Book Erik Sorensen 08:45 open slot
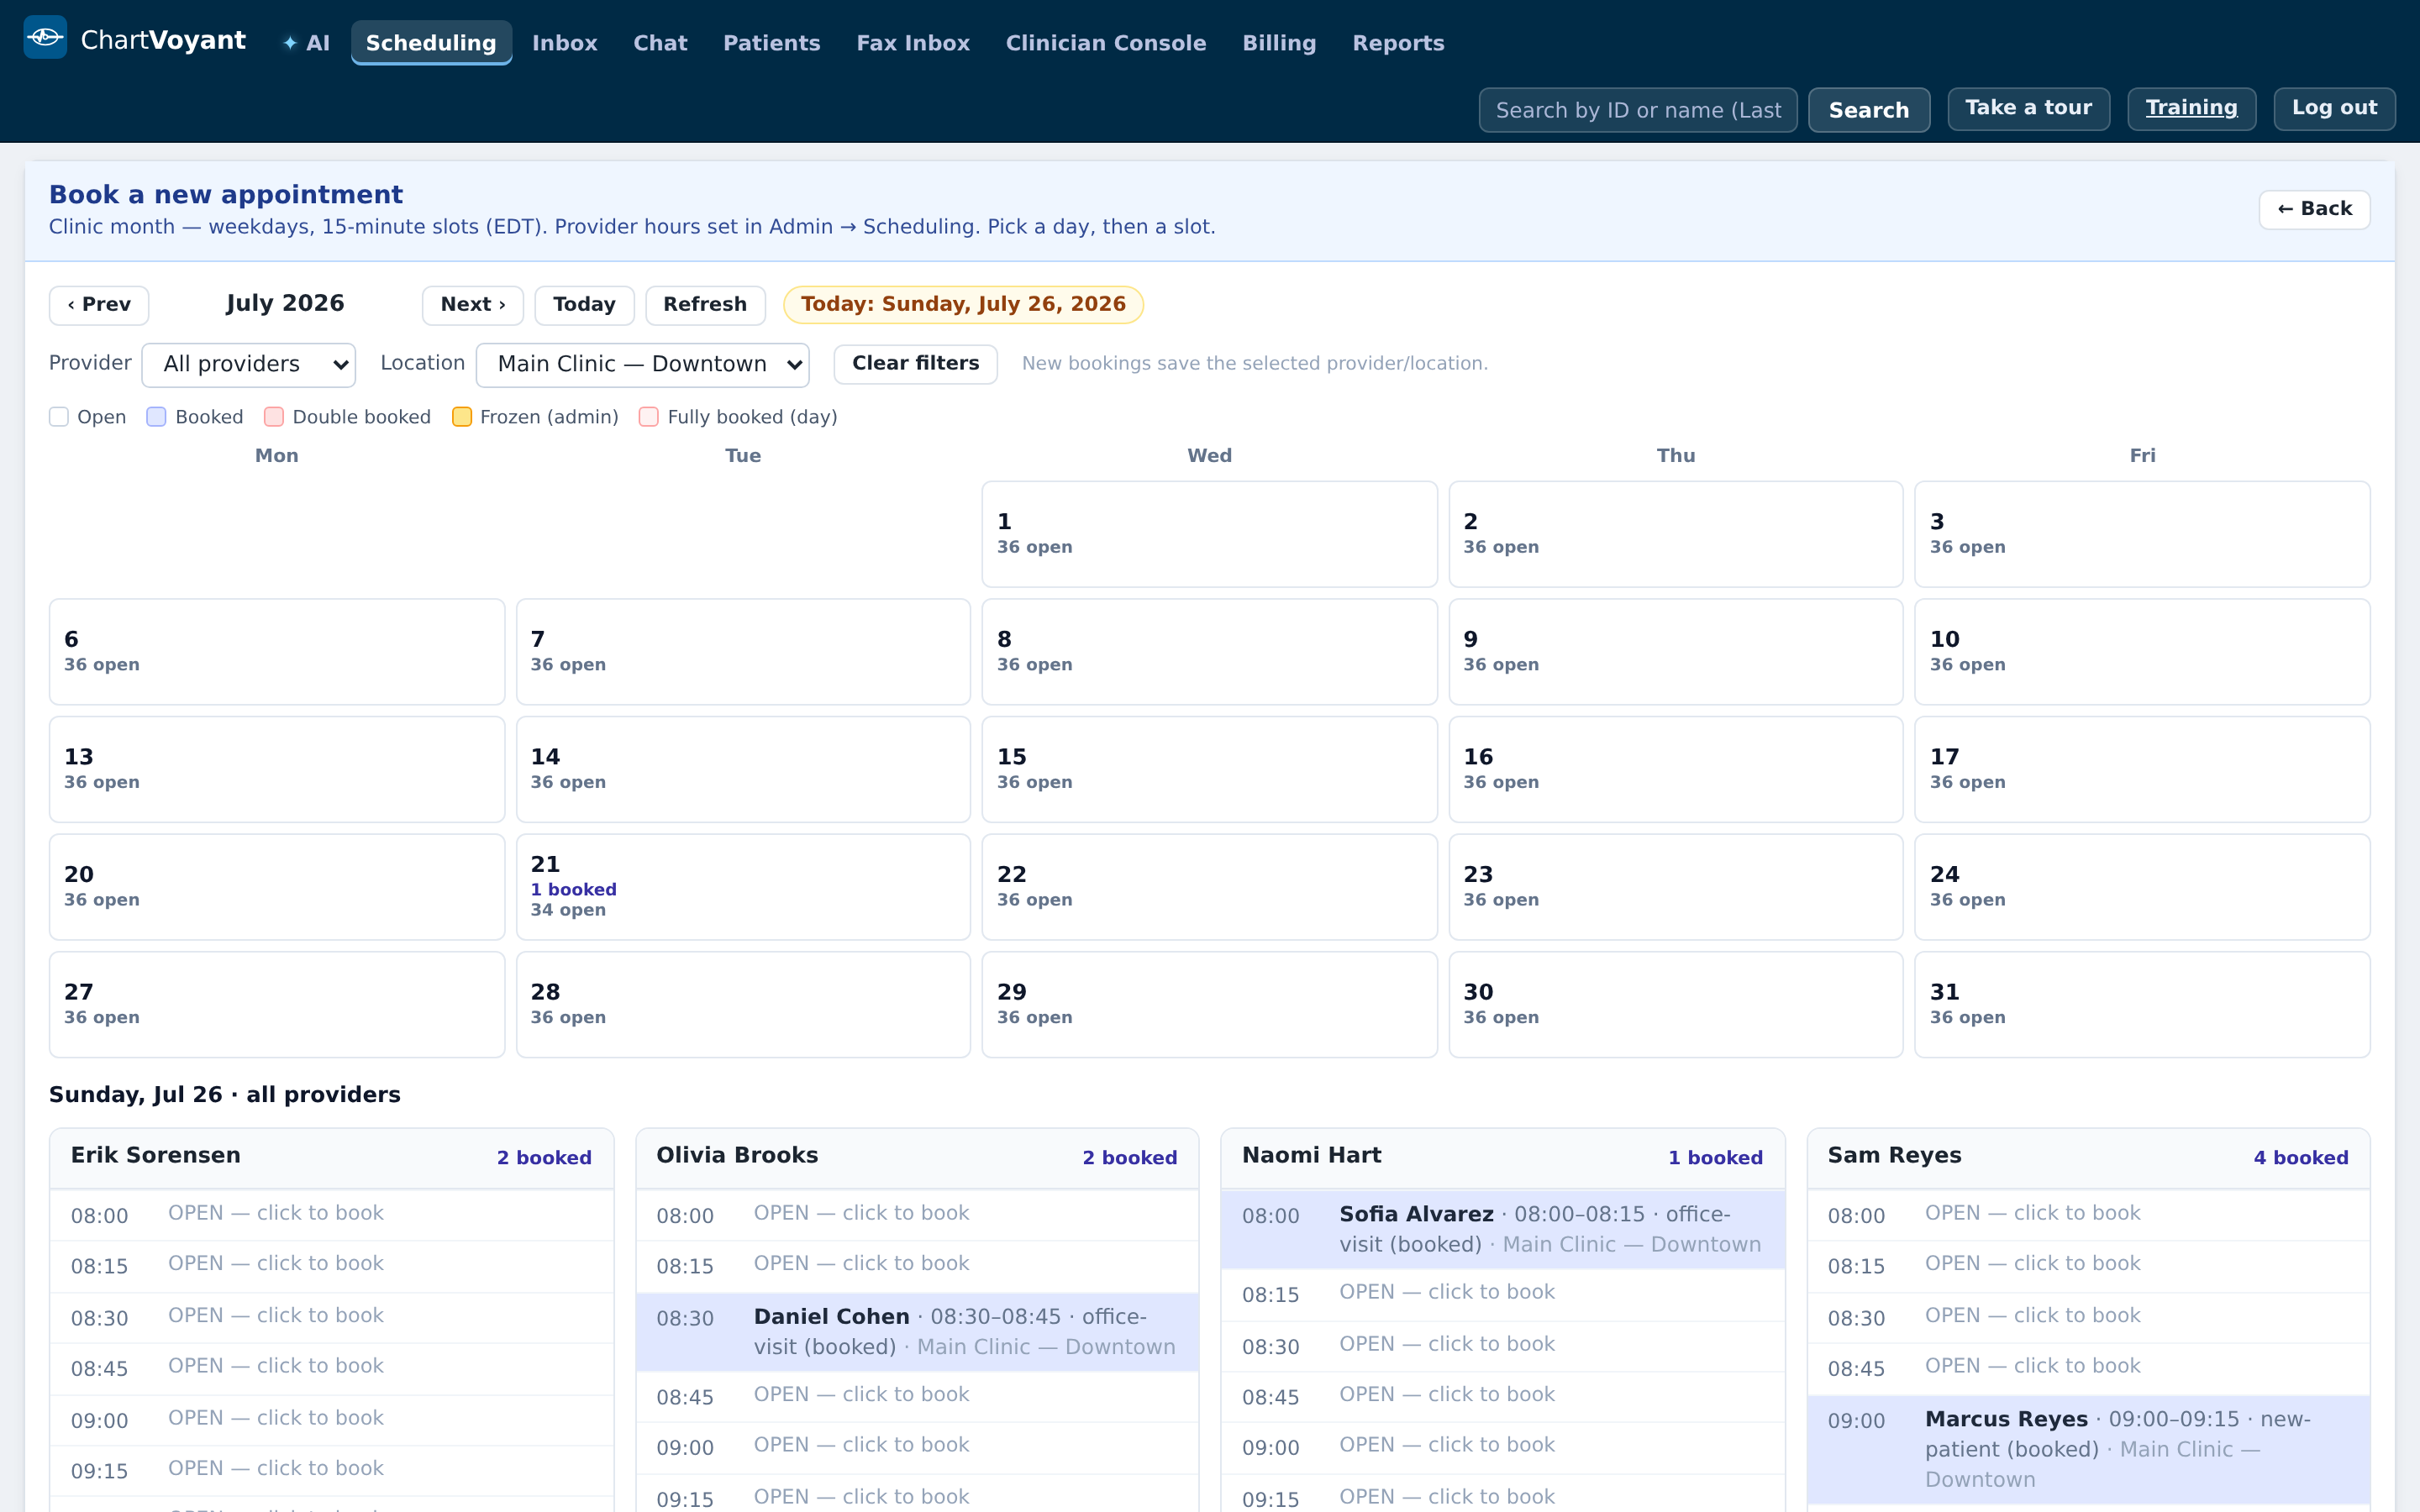The width and height of the screenshot is (2420, 1512). pyautogui.click(x=332, y=1368)
